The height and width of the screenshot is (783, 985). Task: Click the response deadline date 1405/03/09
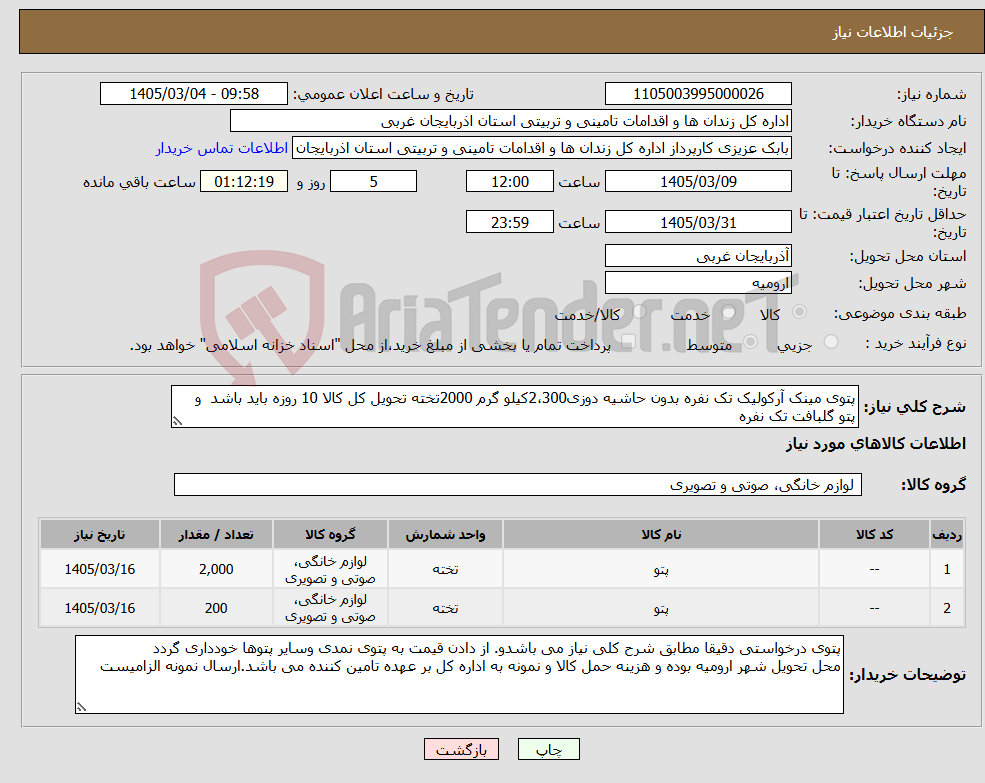coord(698,182)
